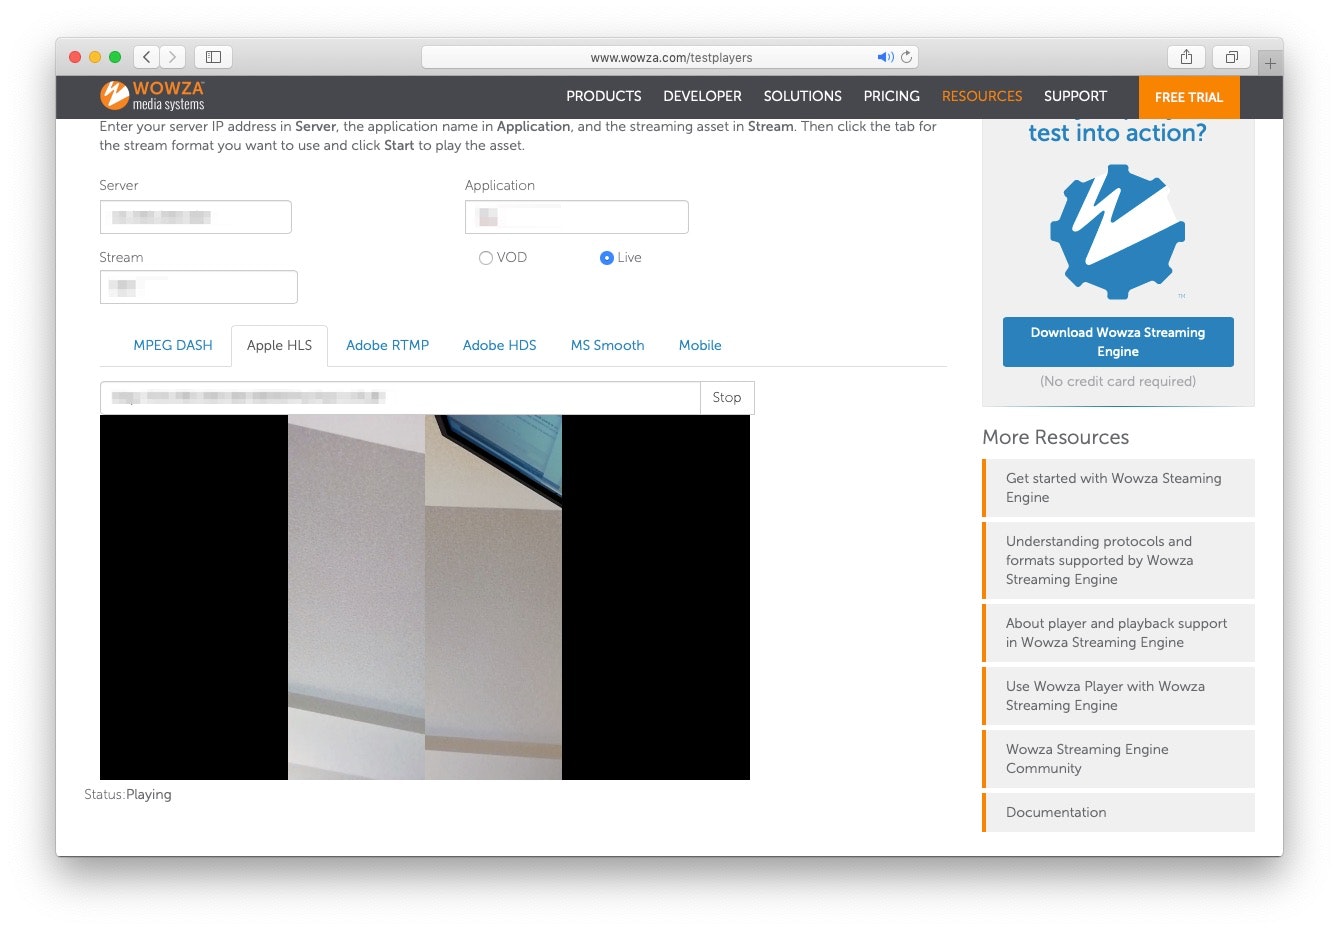Open the Safari share button
Screen dimensions: 1339x931
point(1186,57)
